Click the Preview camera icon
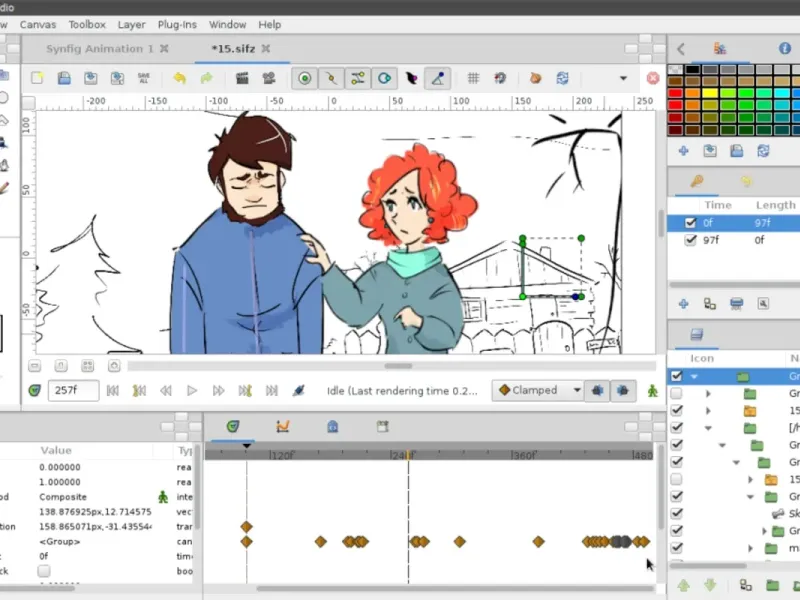800x600 pixels. click(x=268, y=78)
